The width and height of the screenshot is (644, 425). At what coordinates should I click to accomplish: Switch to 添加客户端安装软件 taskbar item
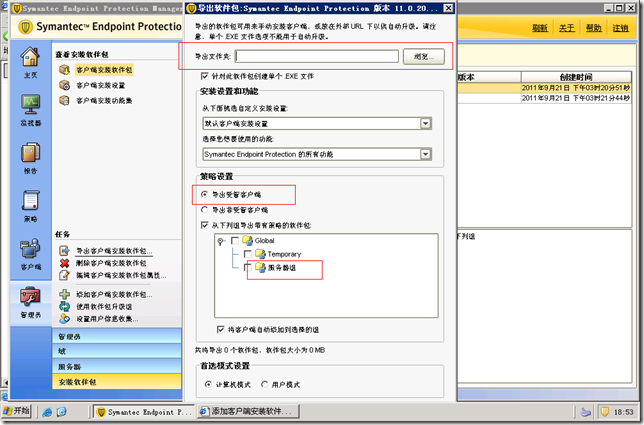point(248,411)
